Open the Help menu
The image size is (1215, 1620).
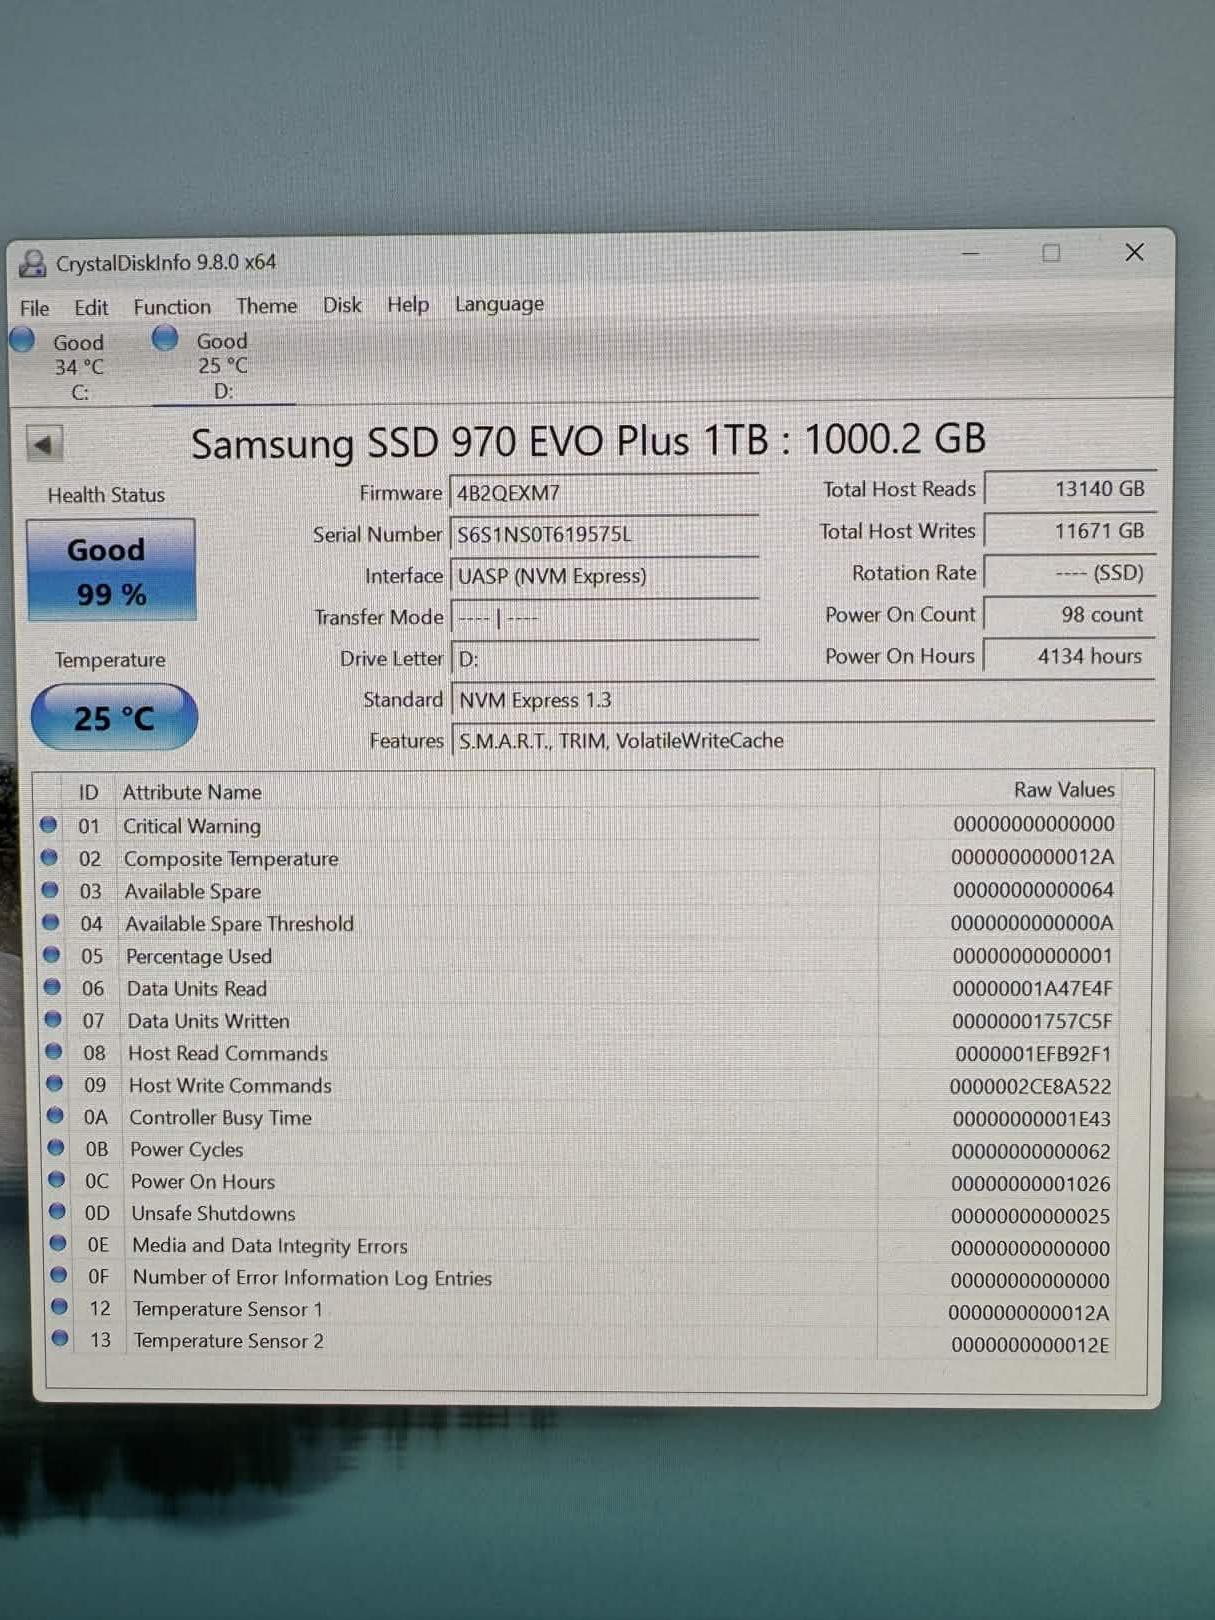tap(408, 304)
